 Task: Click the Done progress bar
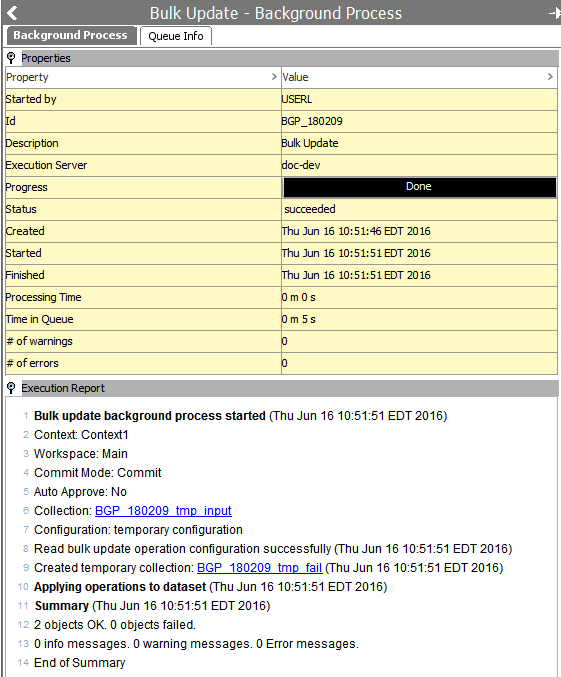tap(419, 187)
